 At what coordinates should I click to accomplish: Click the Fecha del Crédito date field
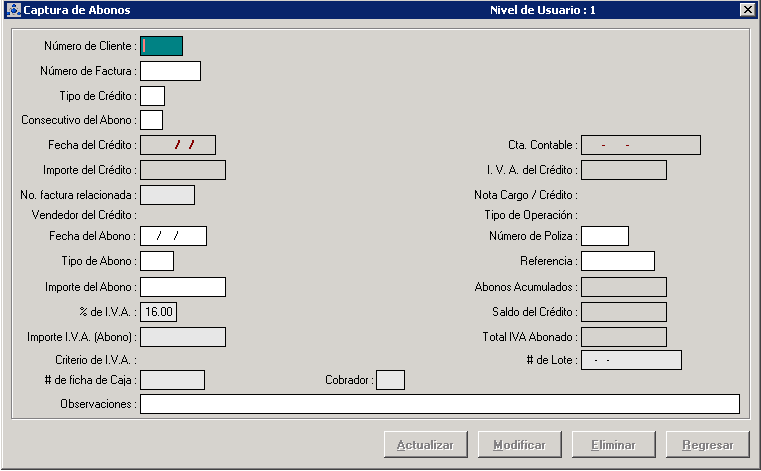pyautogui.click(x=178, y=145)
